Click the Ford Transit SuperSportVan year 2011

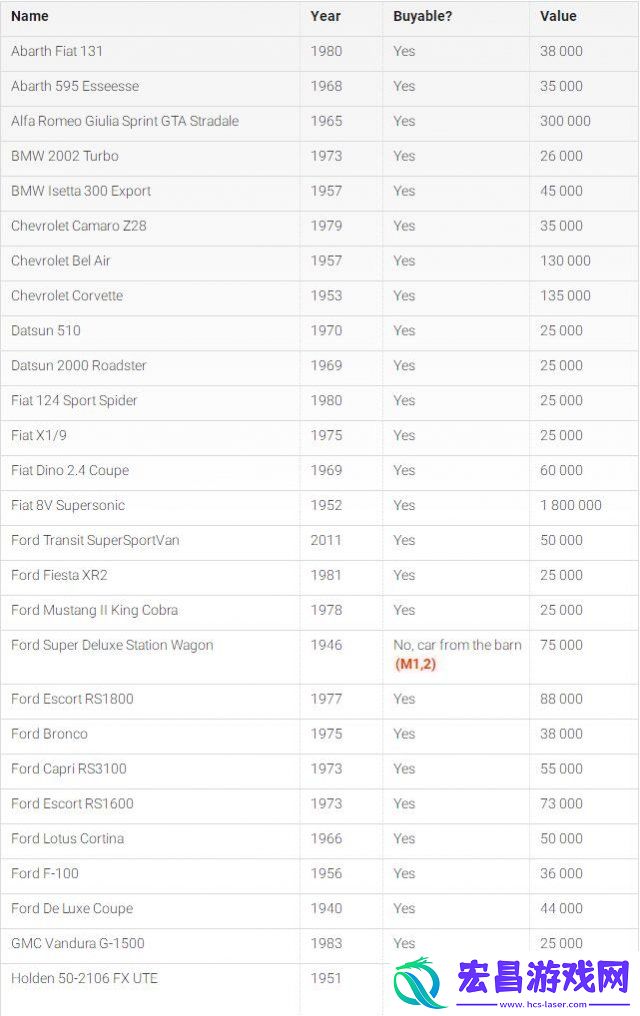(x=326, y=540)
